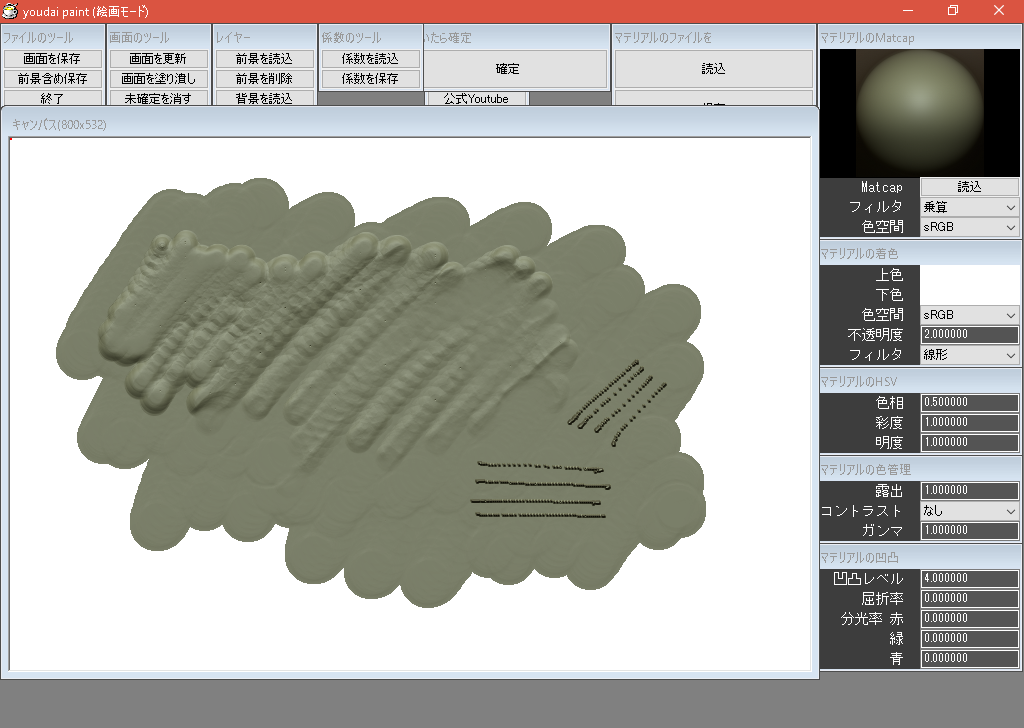Load a foreground layer via 前景を読込
Viewport: 1024px width, 728px height.
click(264, 58)
